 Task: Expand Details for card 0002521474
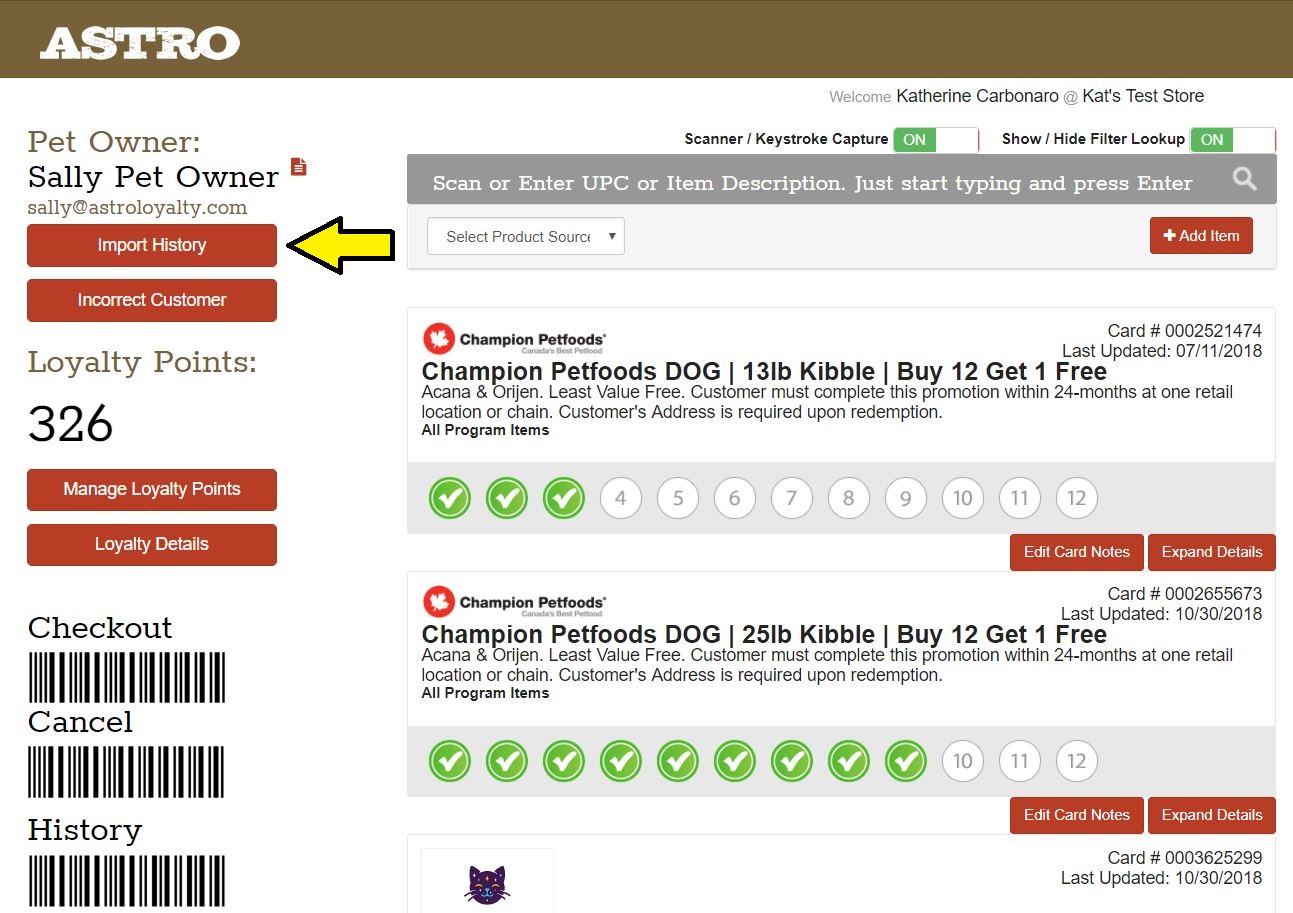tap(1212, 552)
